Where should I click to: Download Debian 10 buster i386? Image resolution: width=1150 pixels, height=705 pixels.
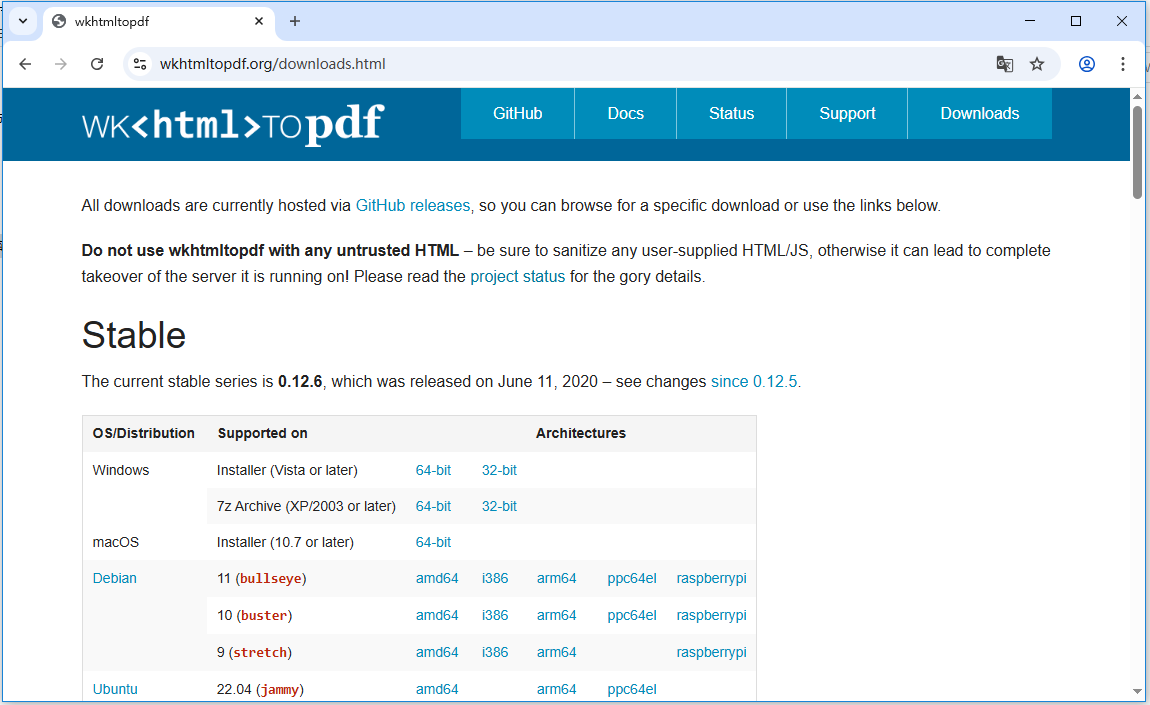pos(495,615)
